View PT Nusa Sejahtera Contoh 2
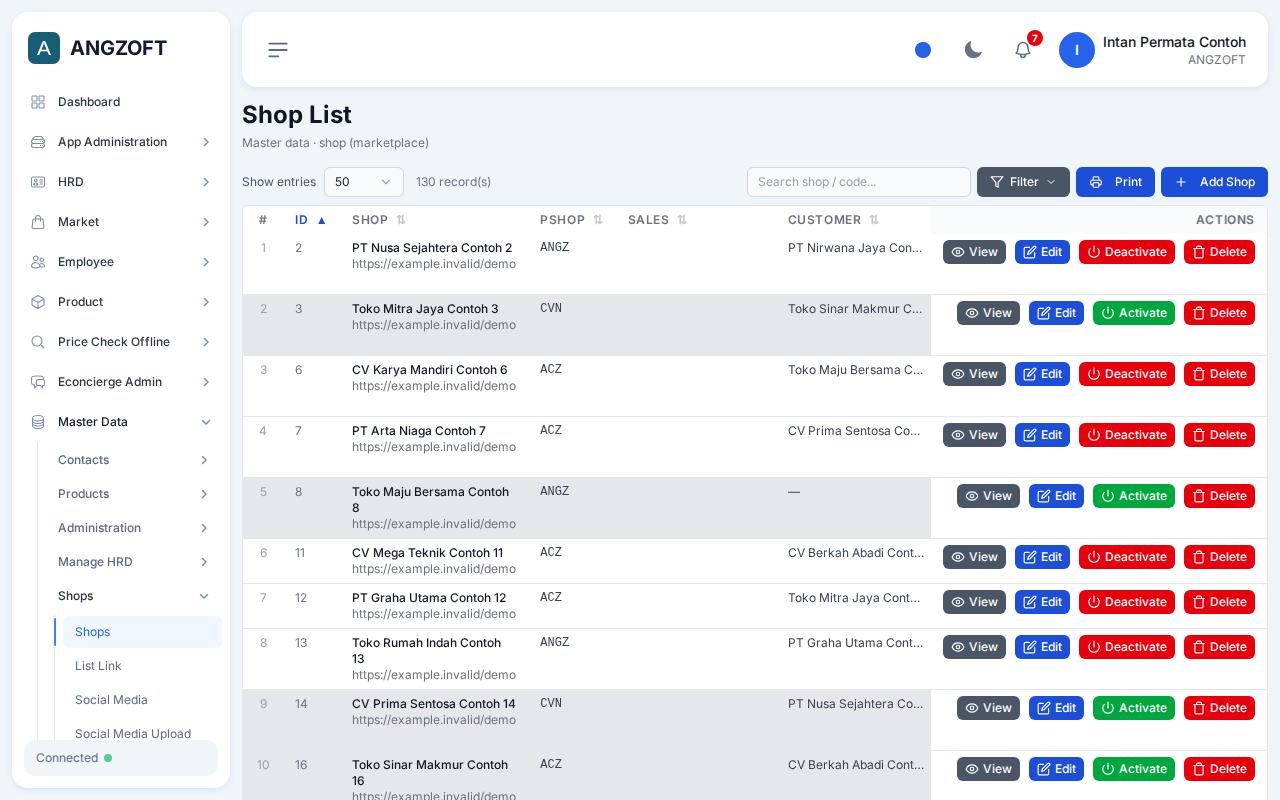Screen dimensions: 1280x800 (974, 252)
